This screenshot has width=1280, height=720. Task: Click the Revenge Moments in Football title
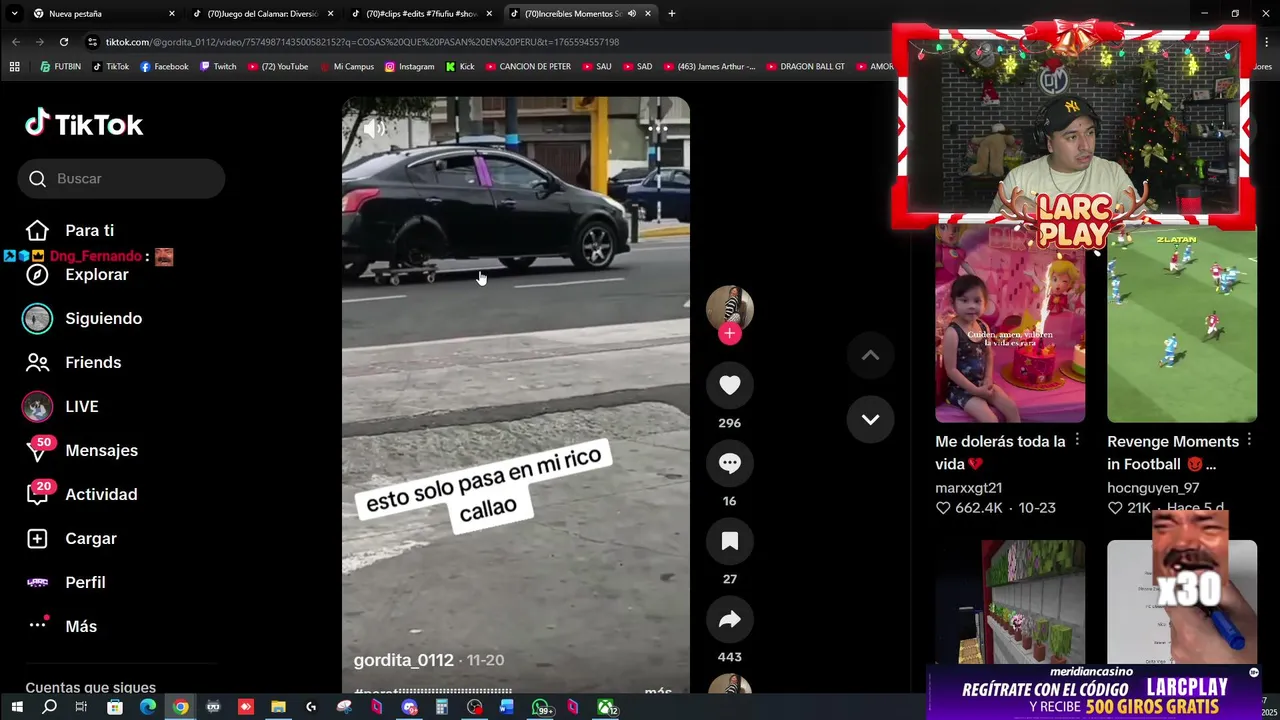pyautogui.click(x=1173, y=452)
